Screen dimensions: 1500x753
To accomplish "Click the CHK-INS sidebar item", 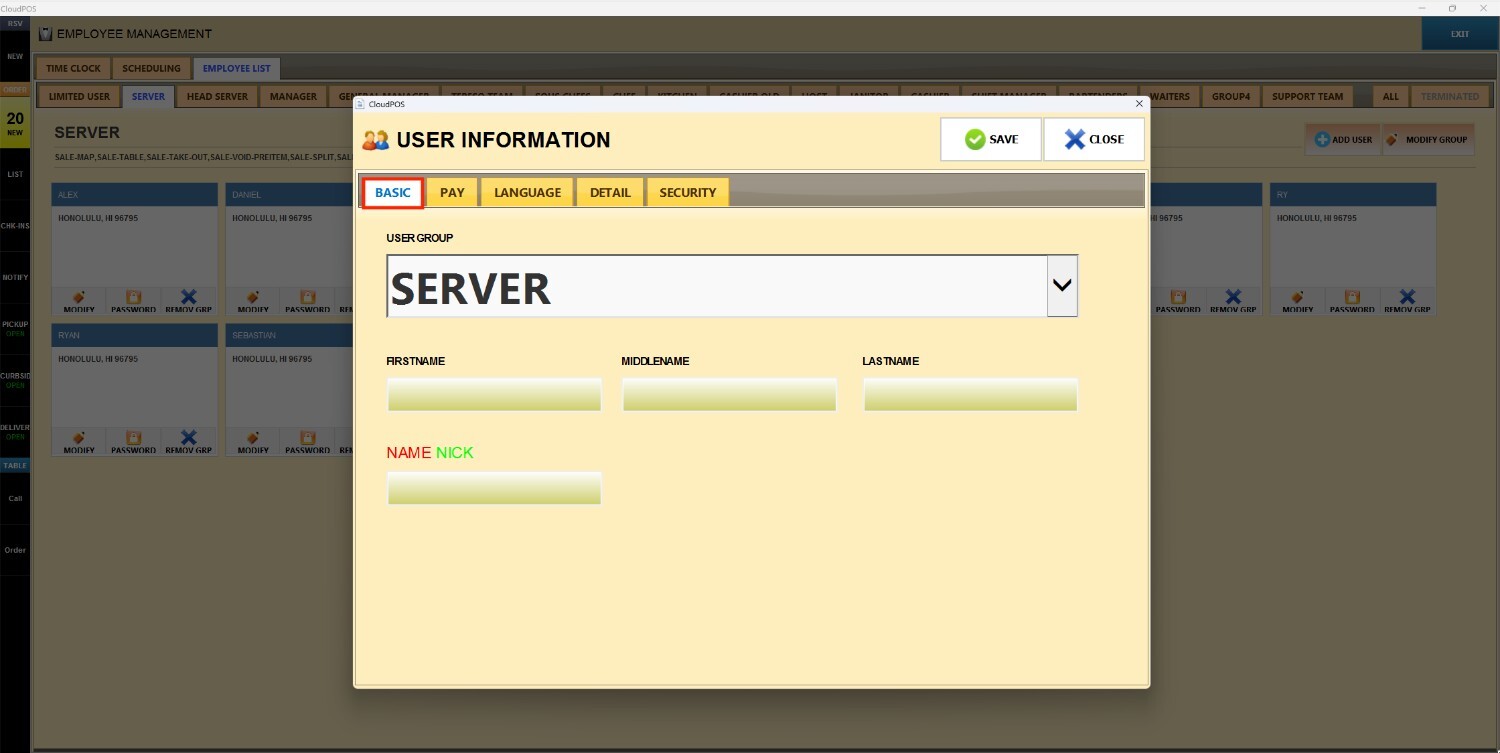I will [x=15, y=225].
